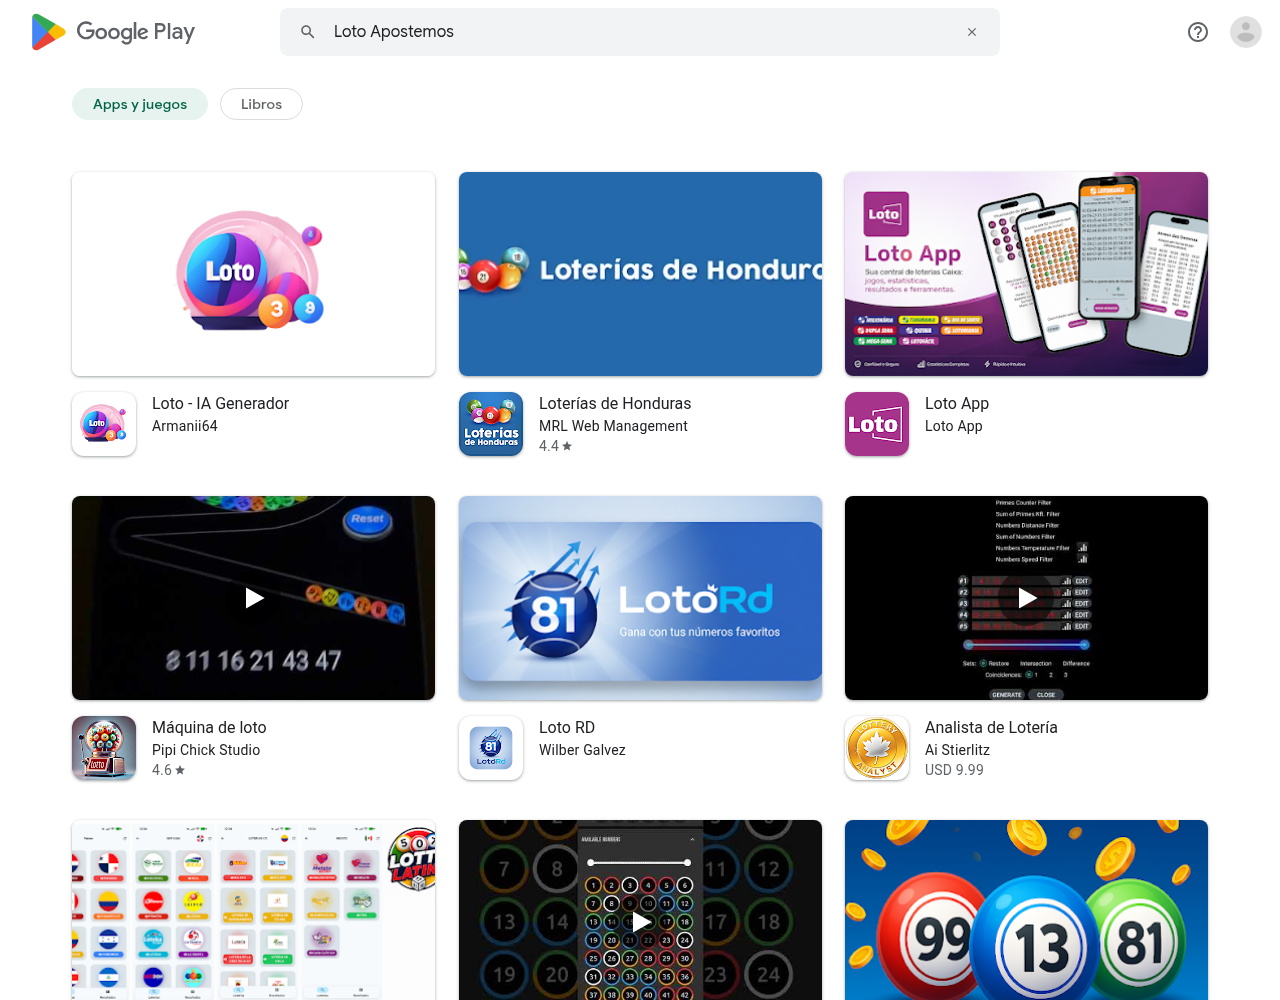The width and height of the screenshot is (1280, 1000).
Task: Open Loto App purple icon
Action: point(877,424)
